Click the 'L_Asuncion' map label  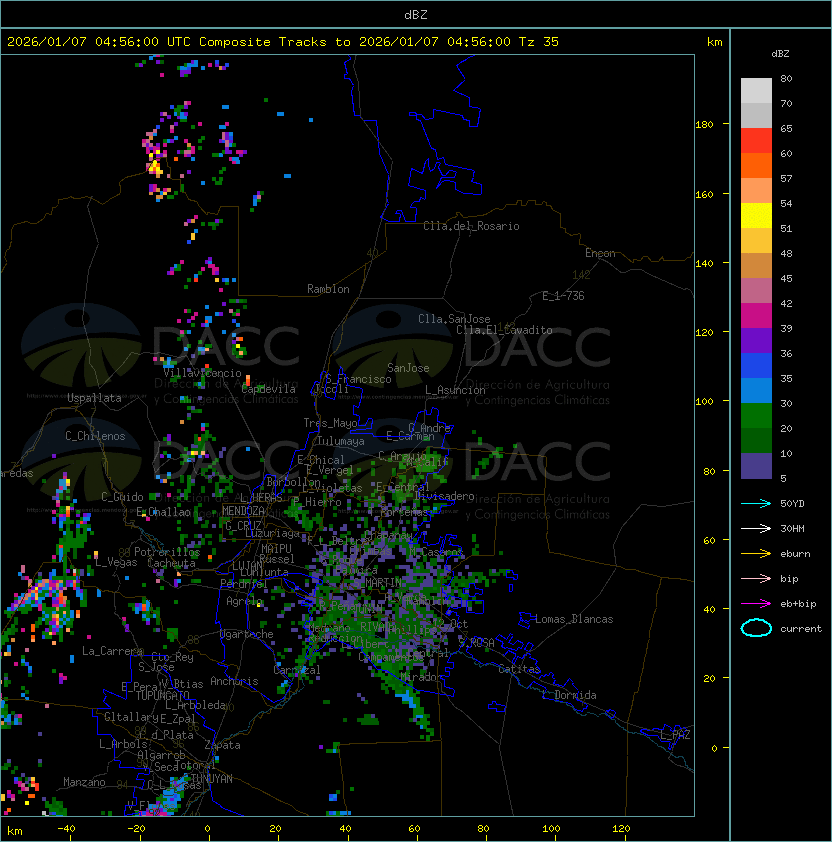click(x=455, y=390)
